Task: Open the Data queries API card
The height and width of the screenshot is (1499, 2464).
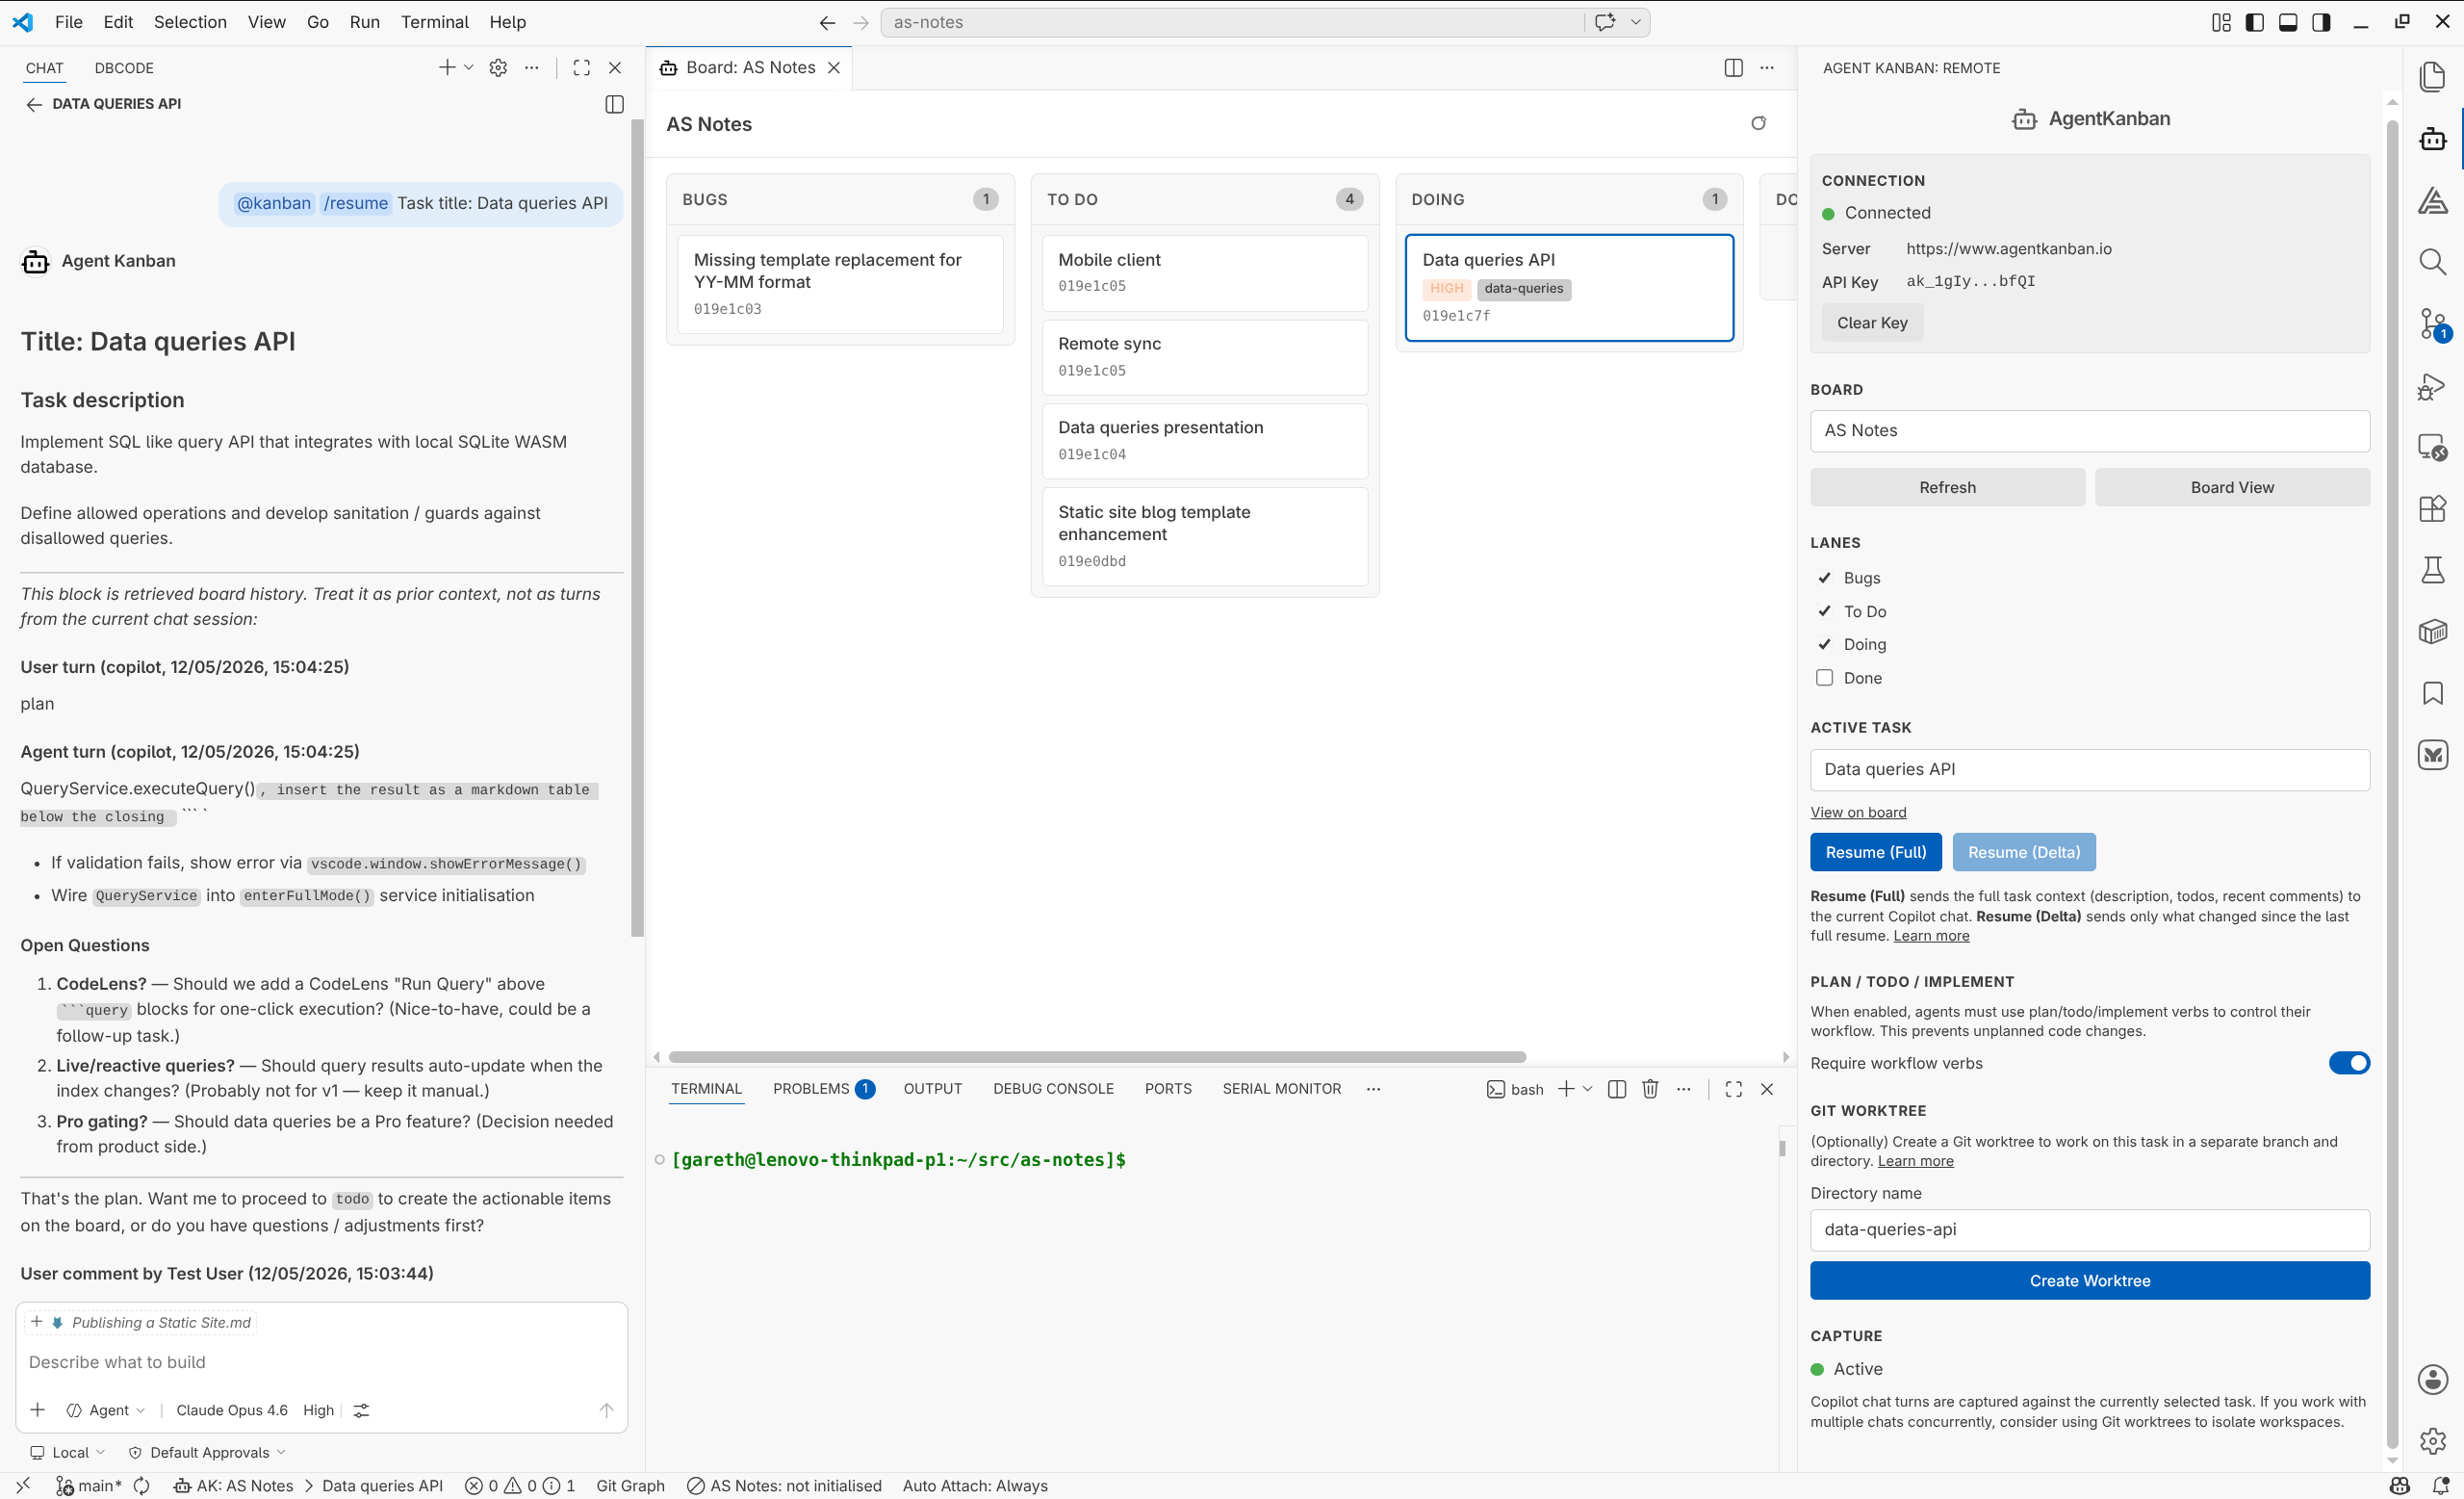Action: pyautogui.click(x=1568, y=288)
